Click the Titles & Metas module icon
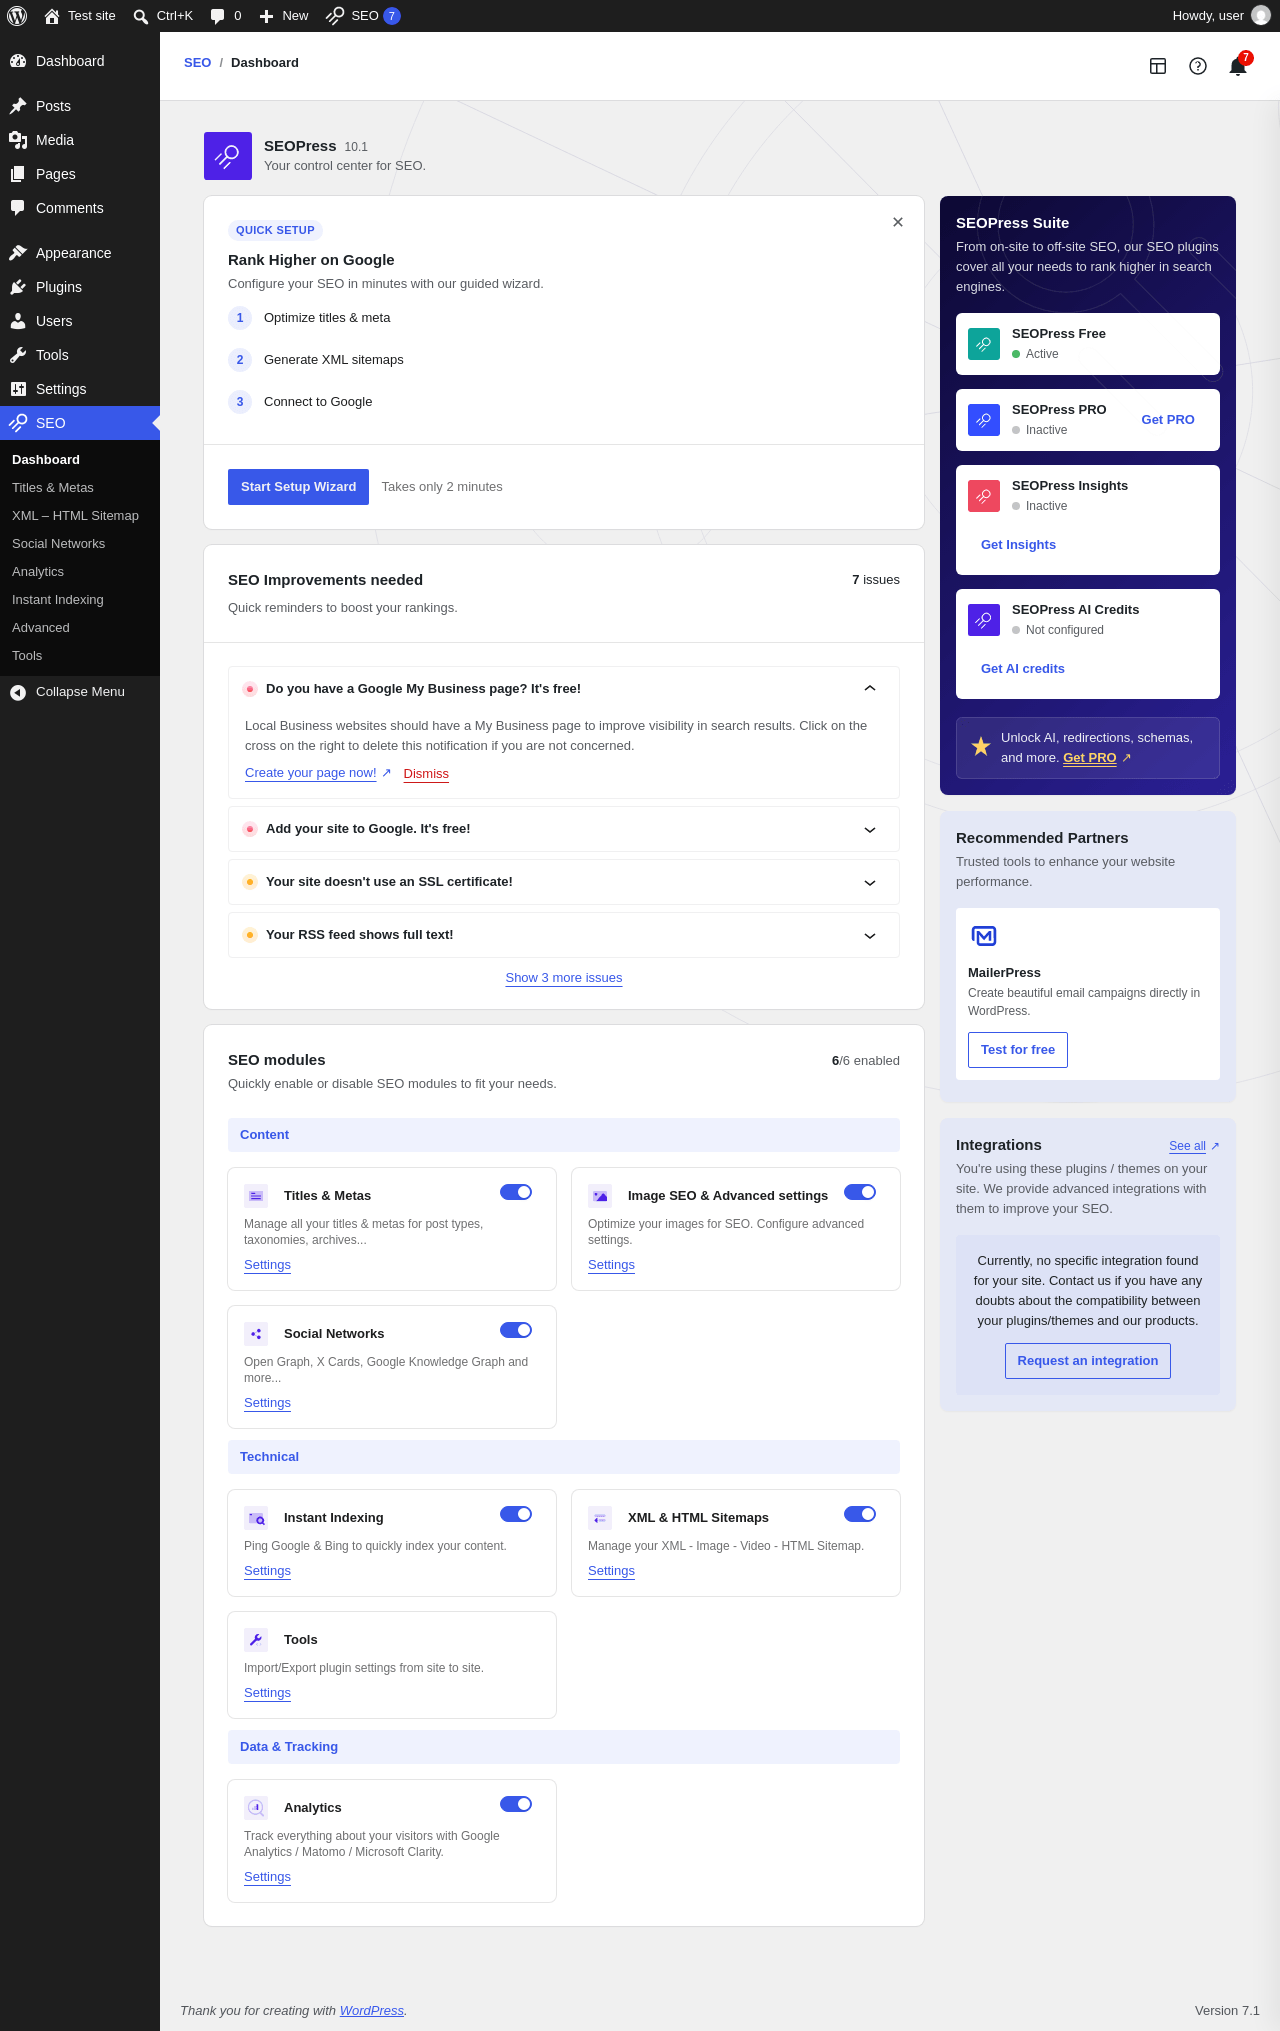Image resolution: width=1280 pixels, height=2031 pixels. (x=256, y=1196)
